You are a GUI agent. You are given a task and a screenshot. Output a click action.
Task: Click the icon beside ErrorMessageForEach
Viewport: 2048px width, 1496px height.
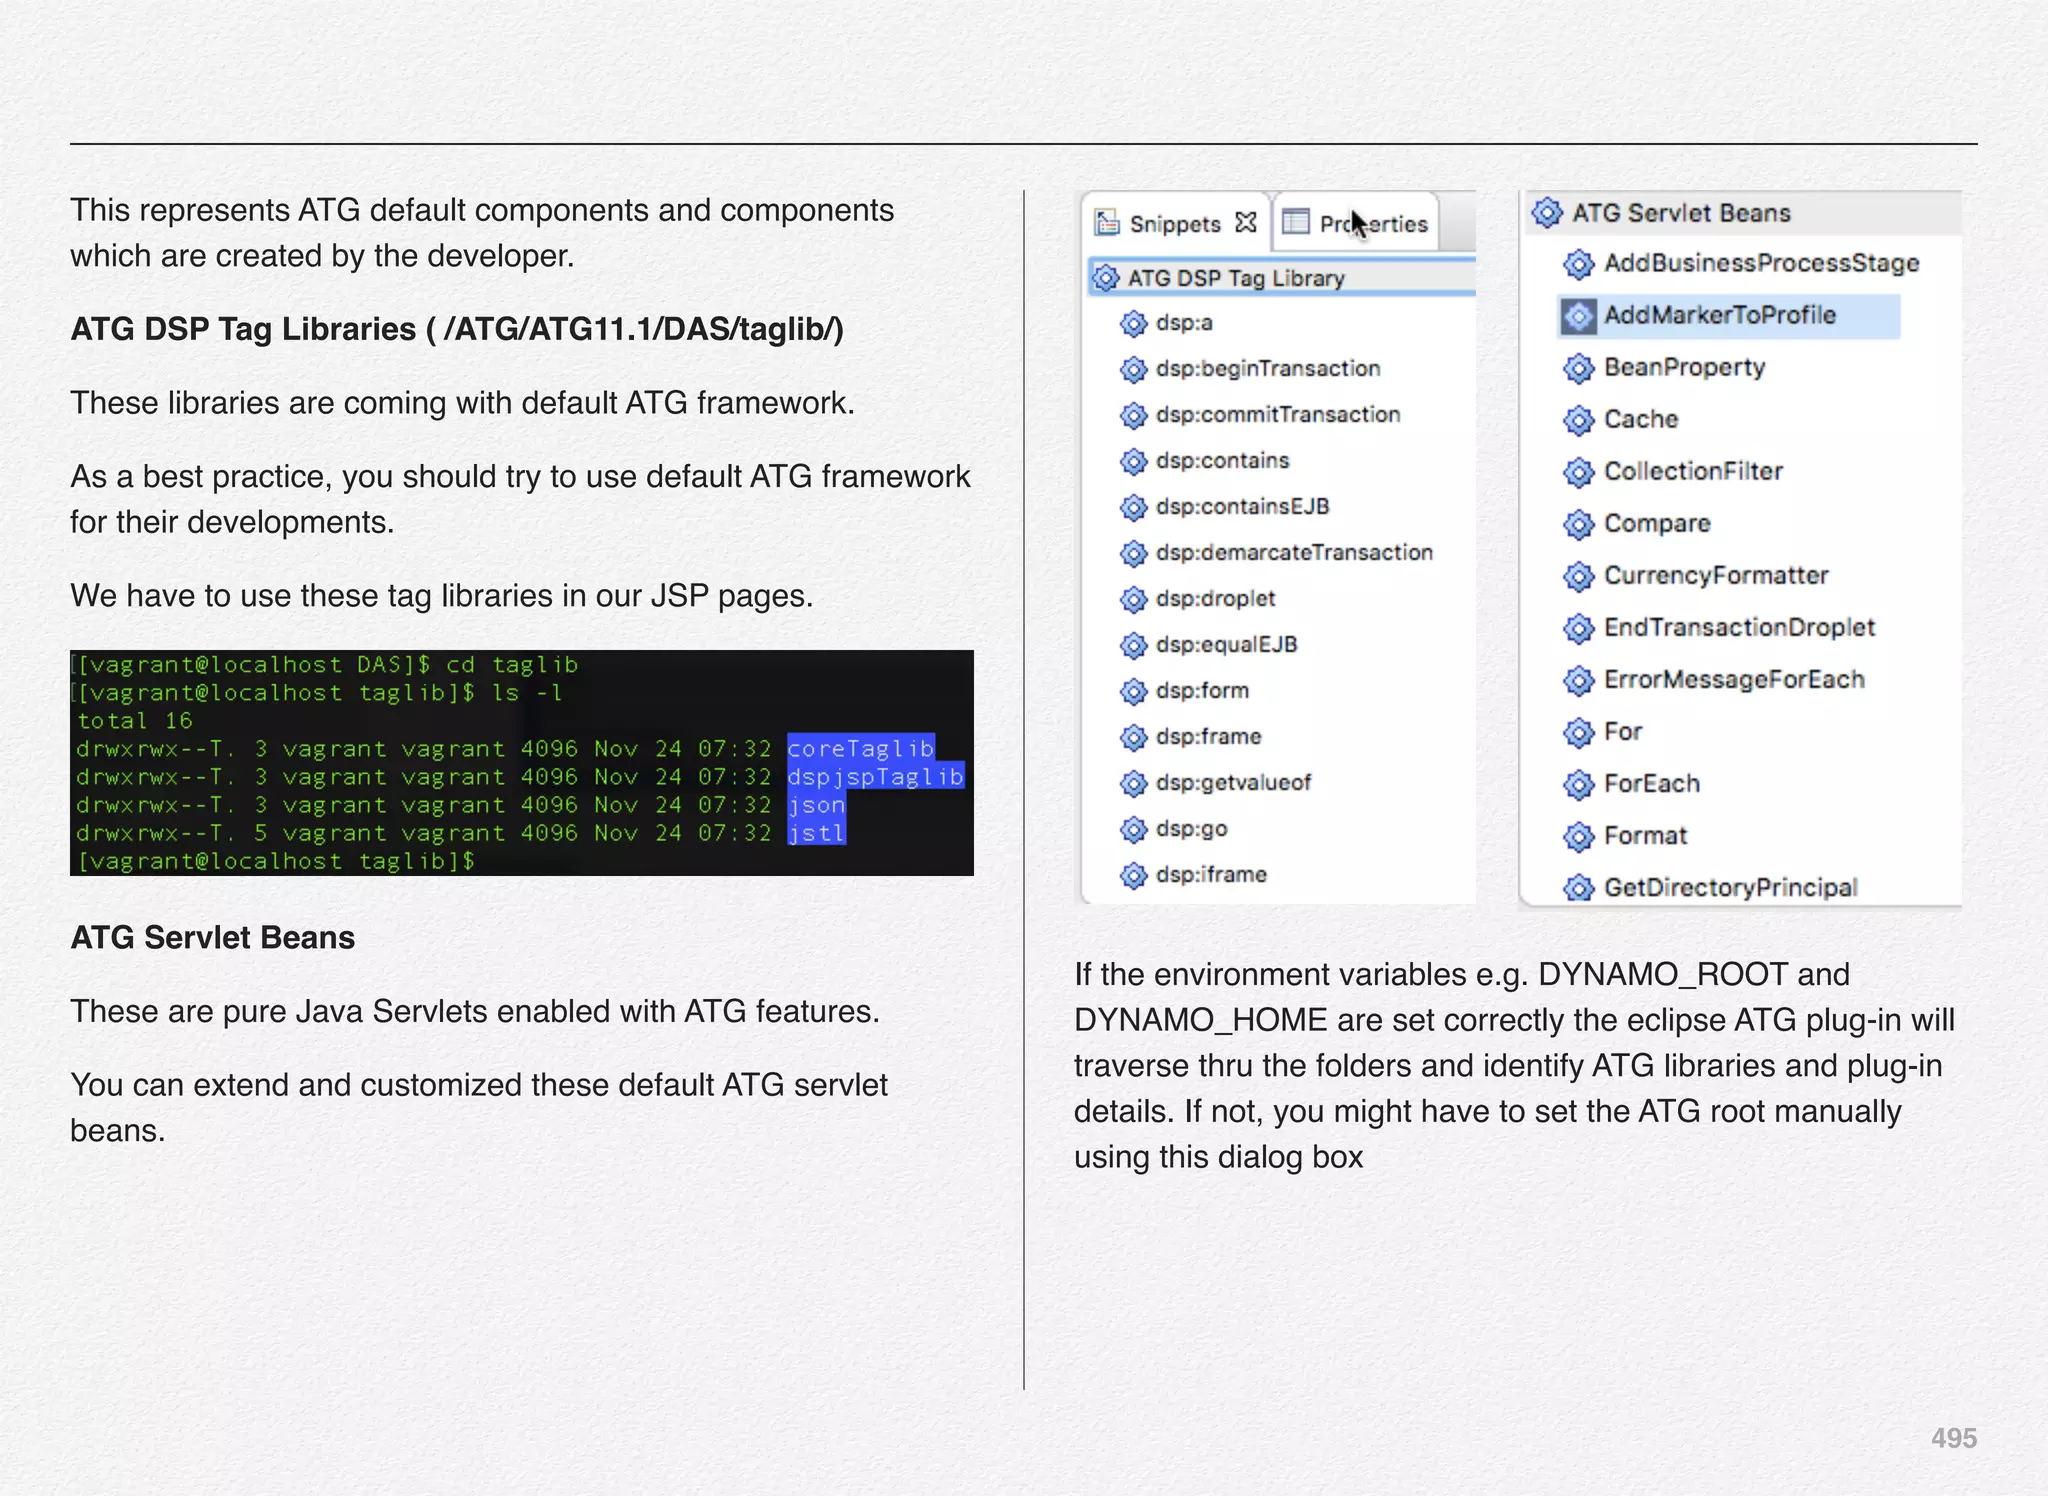coord(1578,680)
